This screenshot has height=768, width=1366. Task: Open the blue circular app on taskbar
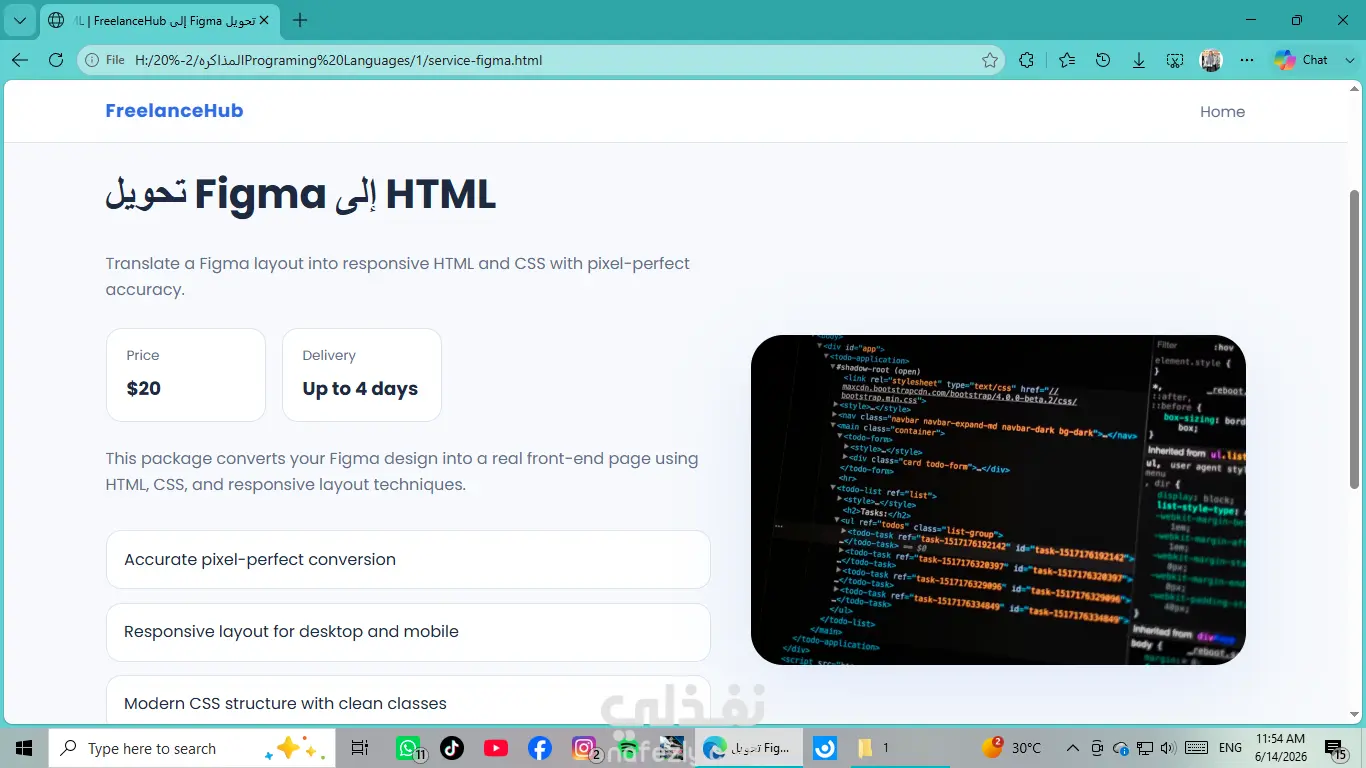click(x=825, y=748)
